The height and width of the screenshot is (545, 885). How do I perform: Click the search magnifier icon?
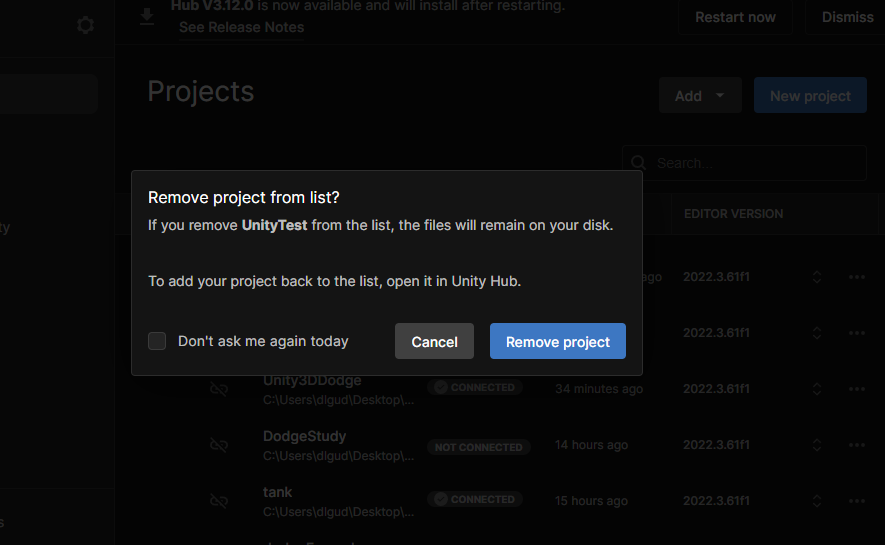[638, 163]
